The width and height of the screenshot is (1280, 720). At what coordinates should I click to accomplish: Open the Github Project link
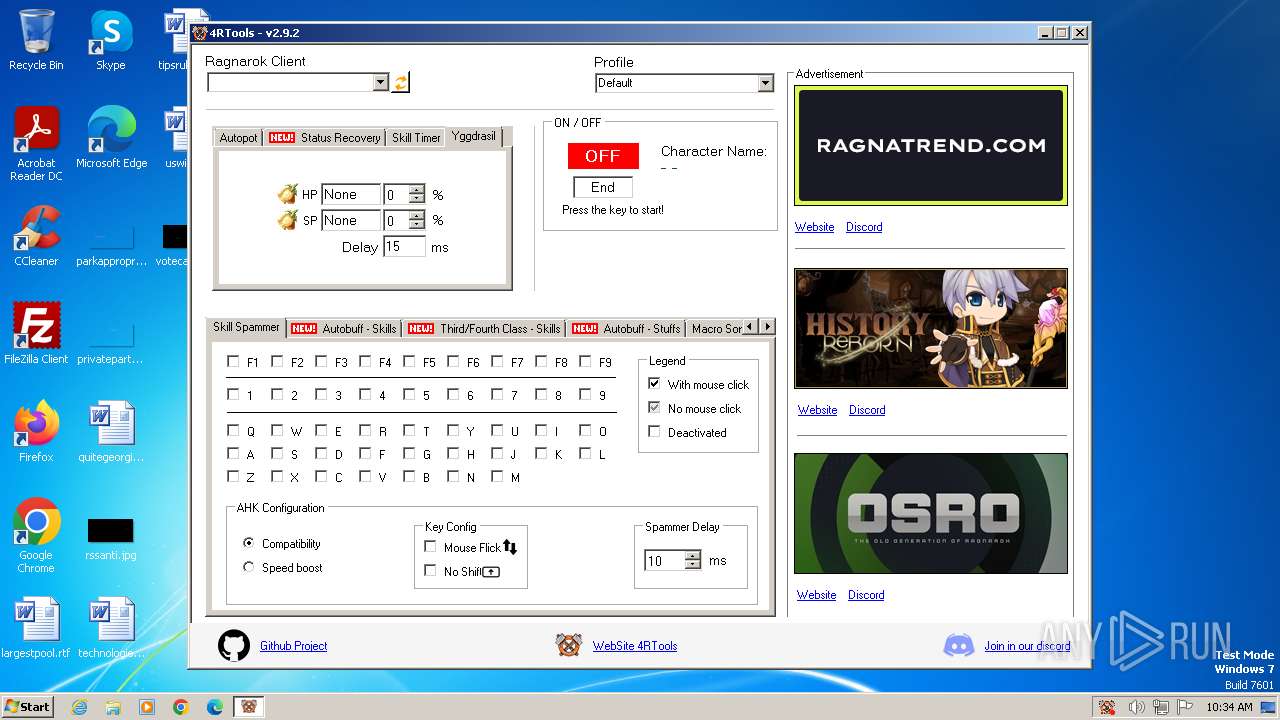[293, 646]
